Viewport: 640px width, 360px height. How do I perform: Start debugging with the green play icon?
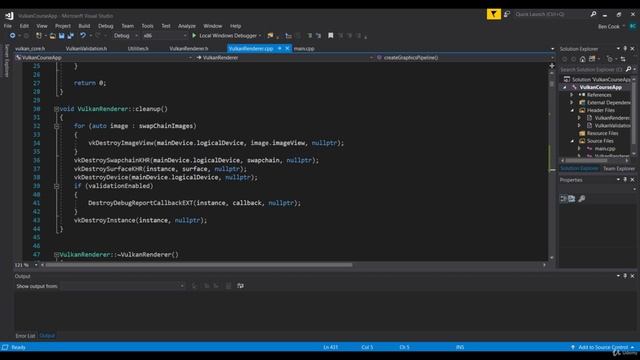194,36
